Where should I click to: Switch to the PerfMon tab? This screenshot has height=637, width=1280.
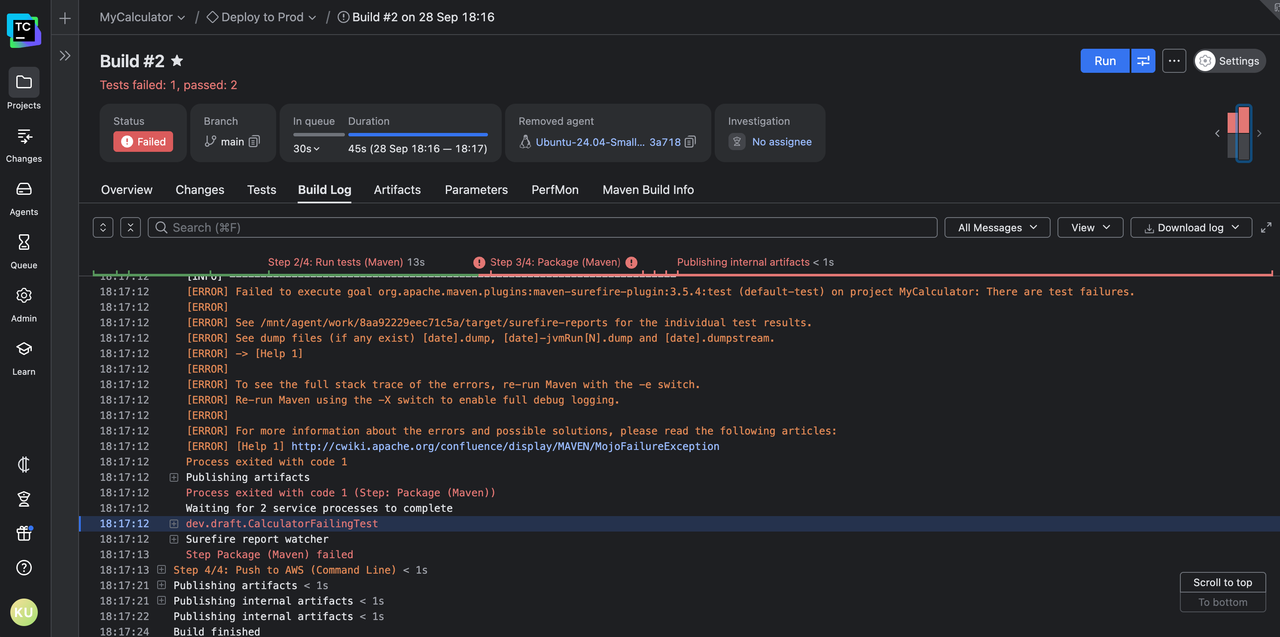[x=555, y=190]
